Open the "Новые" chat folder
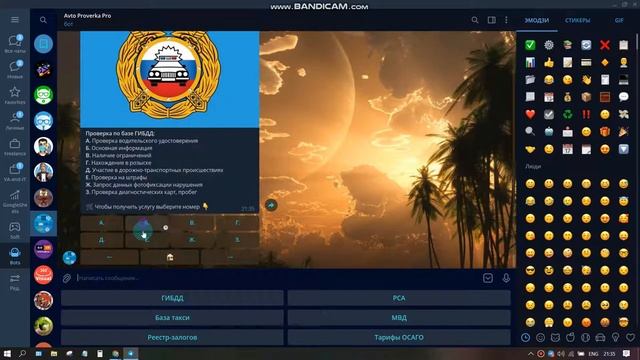Image resolution: width=640 pixels, height=360 pixels. coord(15,69)
